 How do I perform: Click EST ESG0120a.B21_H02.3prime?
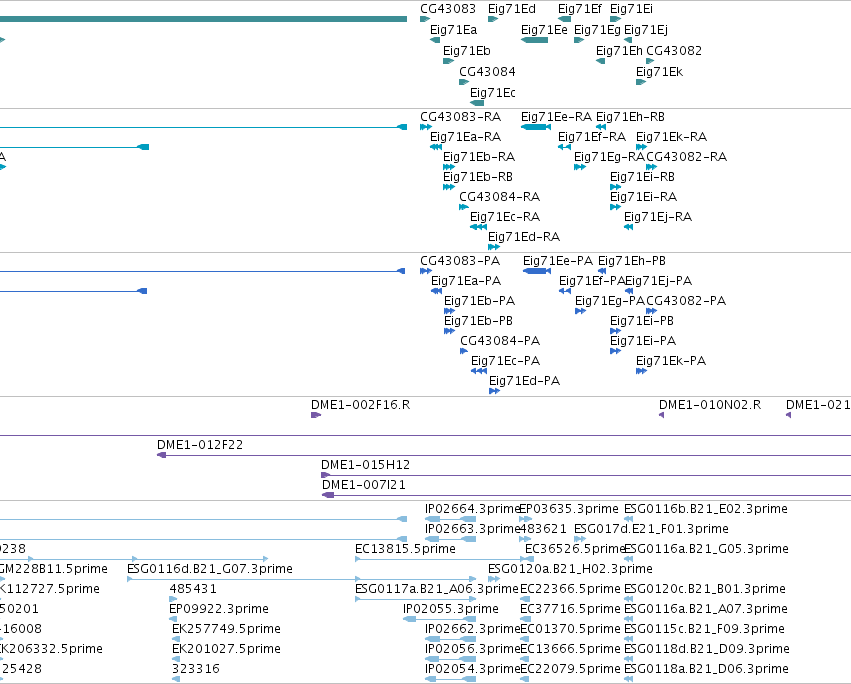pos(570,569)
